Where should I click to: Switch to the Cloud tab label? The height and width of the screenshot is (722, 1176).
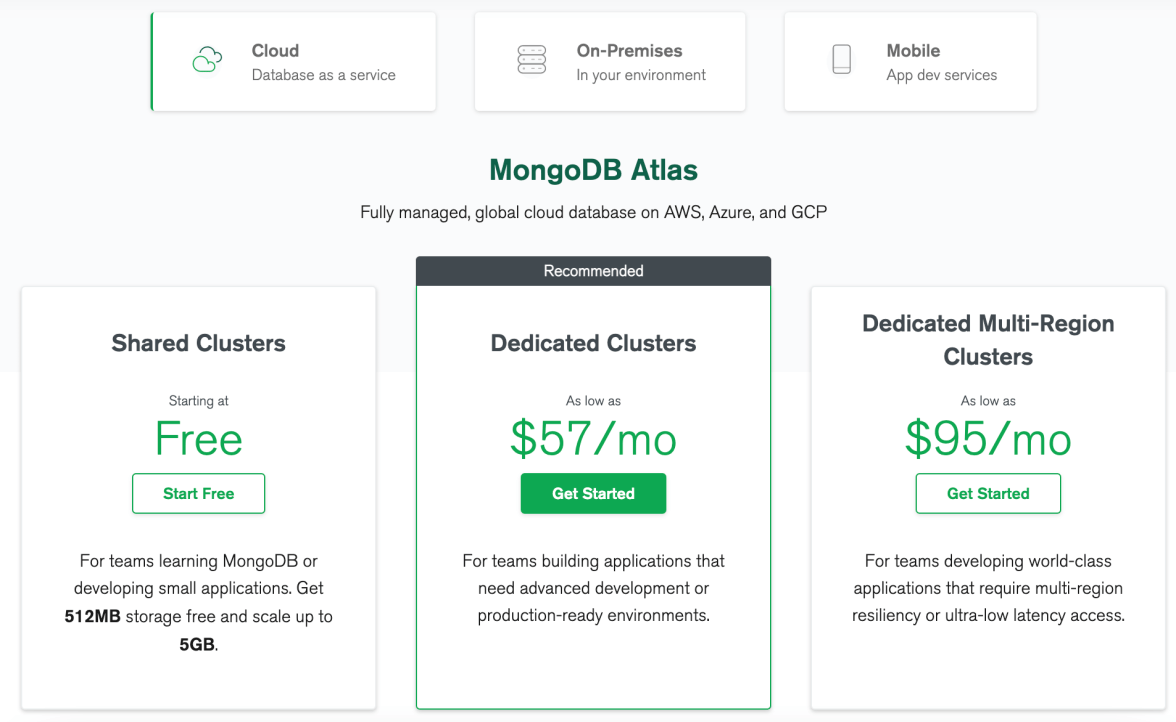pyautogui.click(x=275, y=51)
